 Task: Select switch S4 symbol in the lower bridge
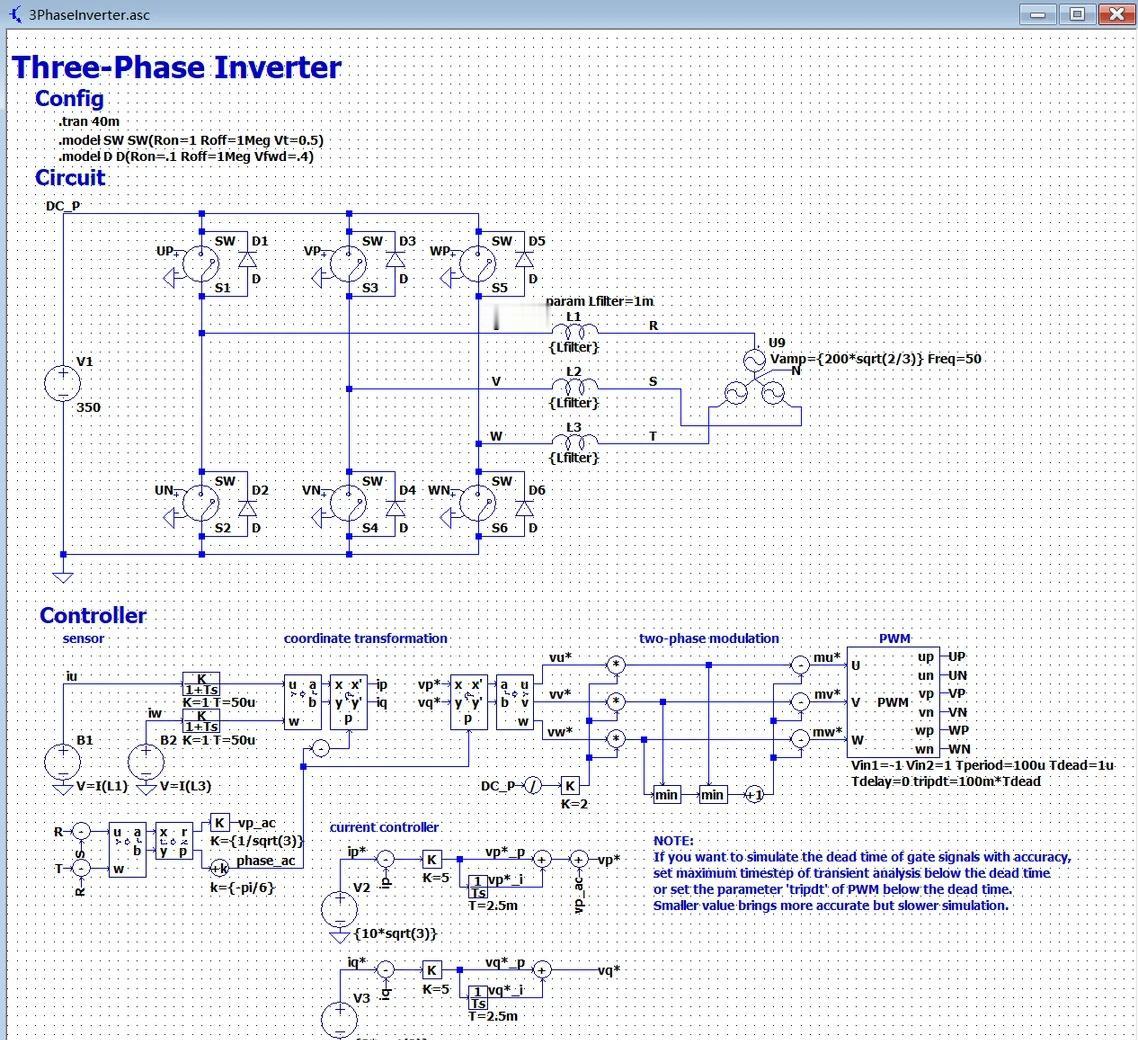[x=348, y=504]
